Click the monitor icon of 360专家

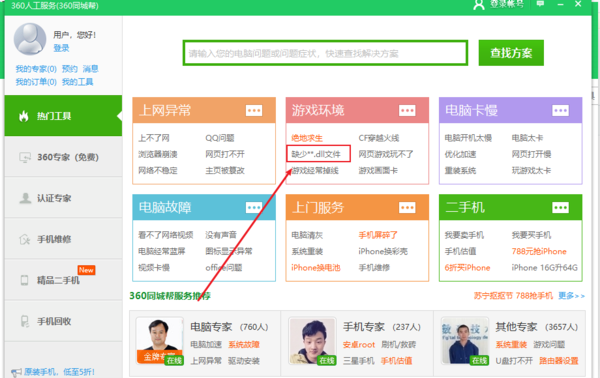[25, 157]
